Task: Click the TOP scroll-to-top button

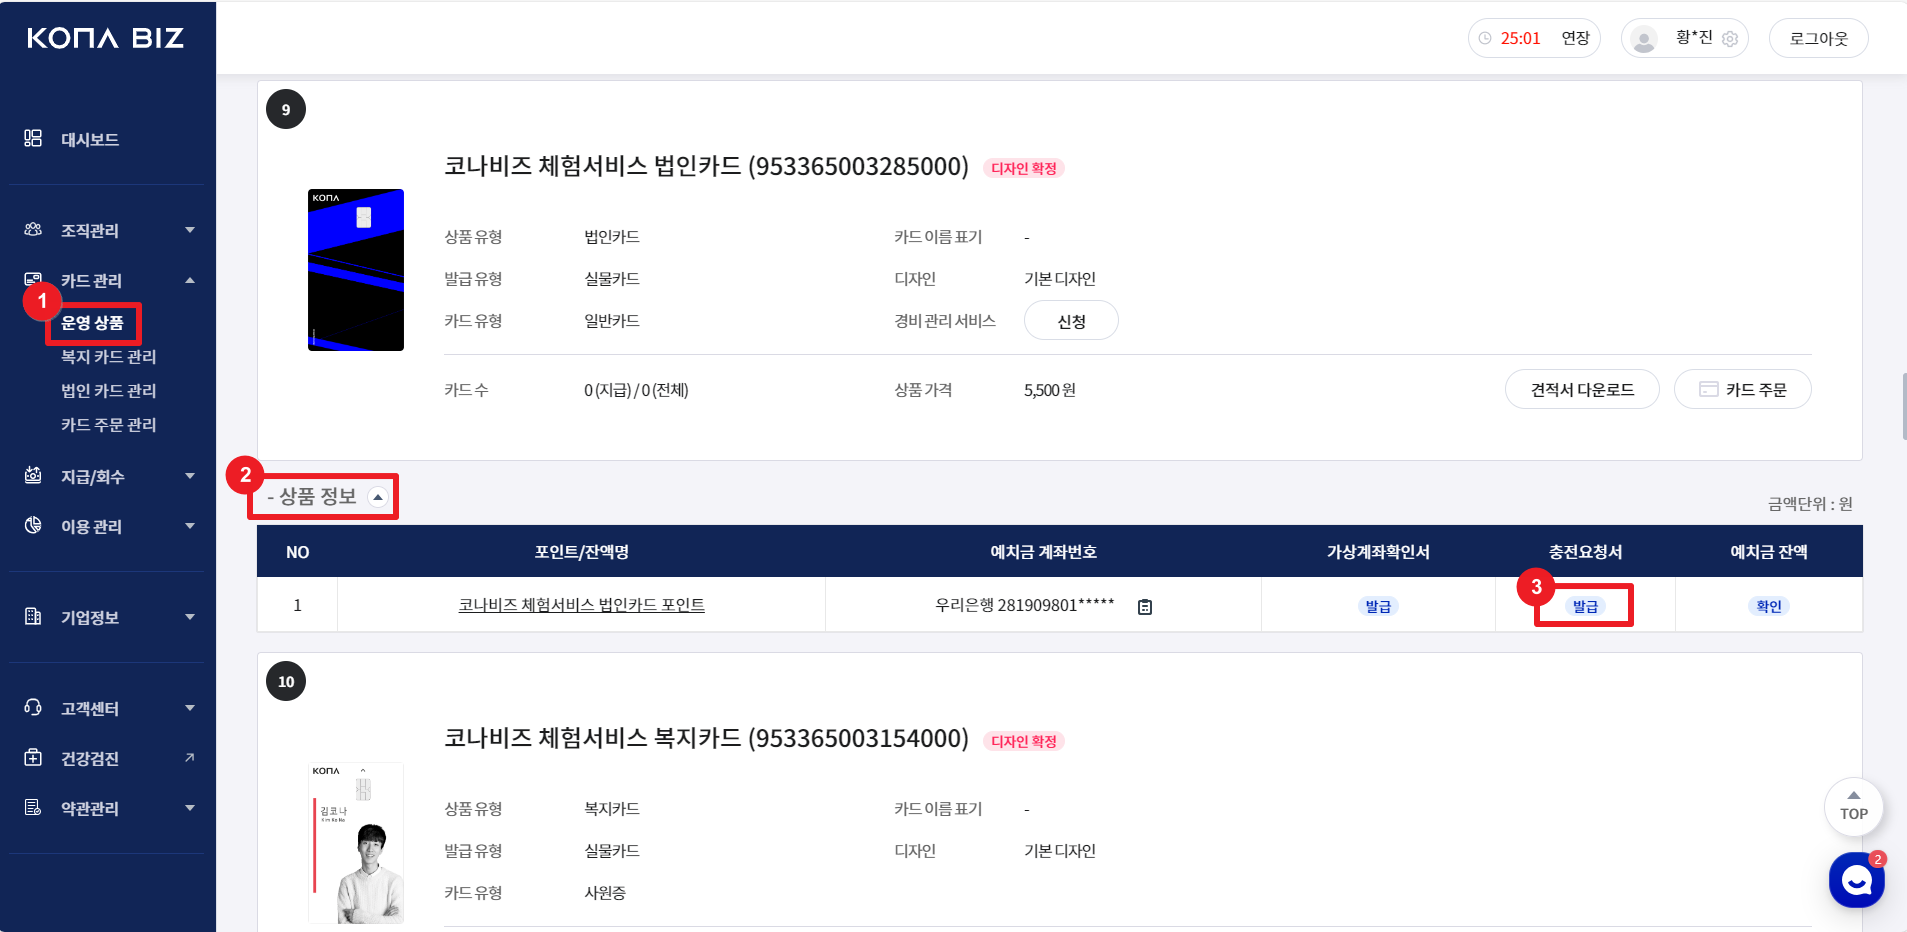Action: click(x=1853, y=806)
